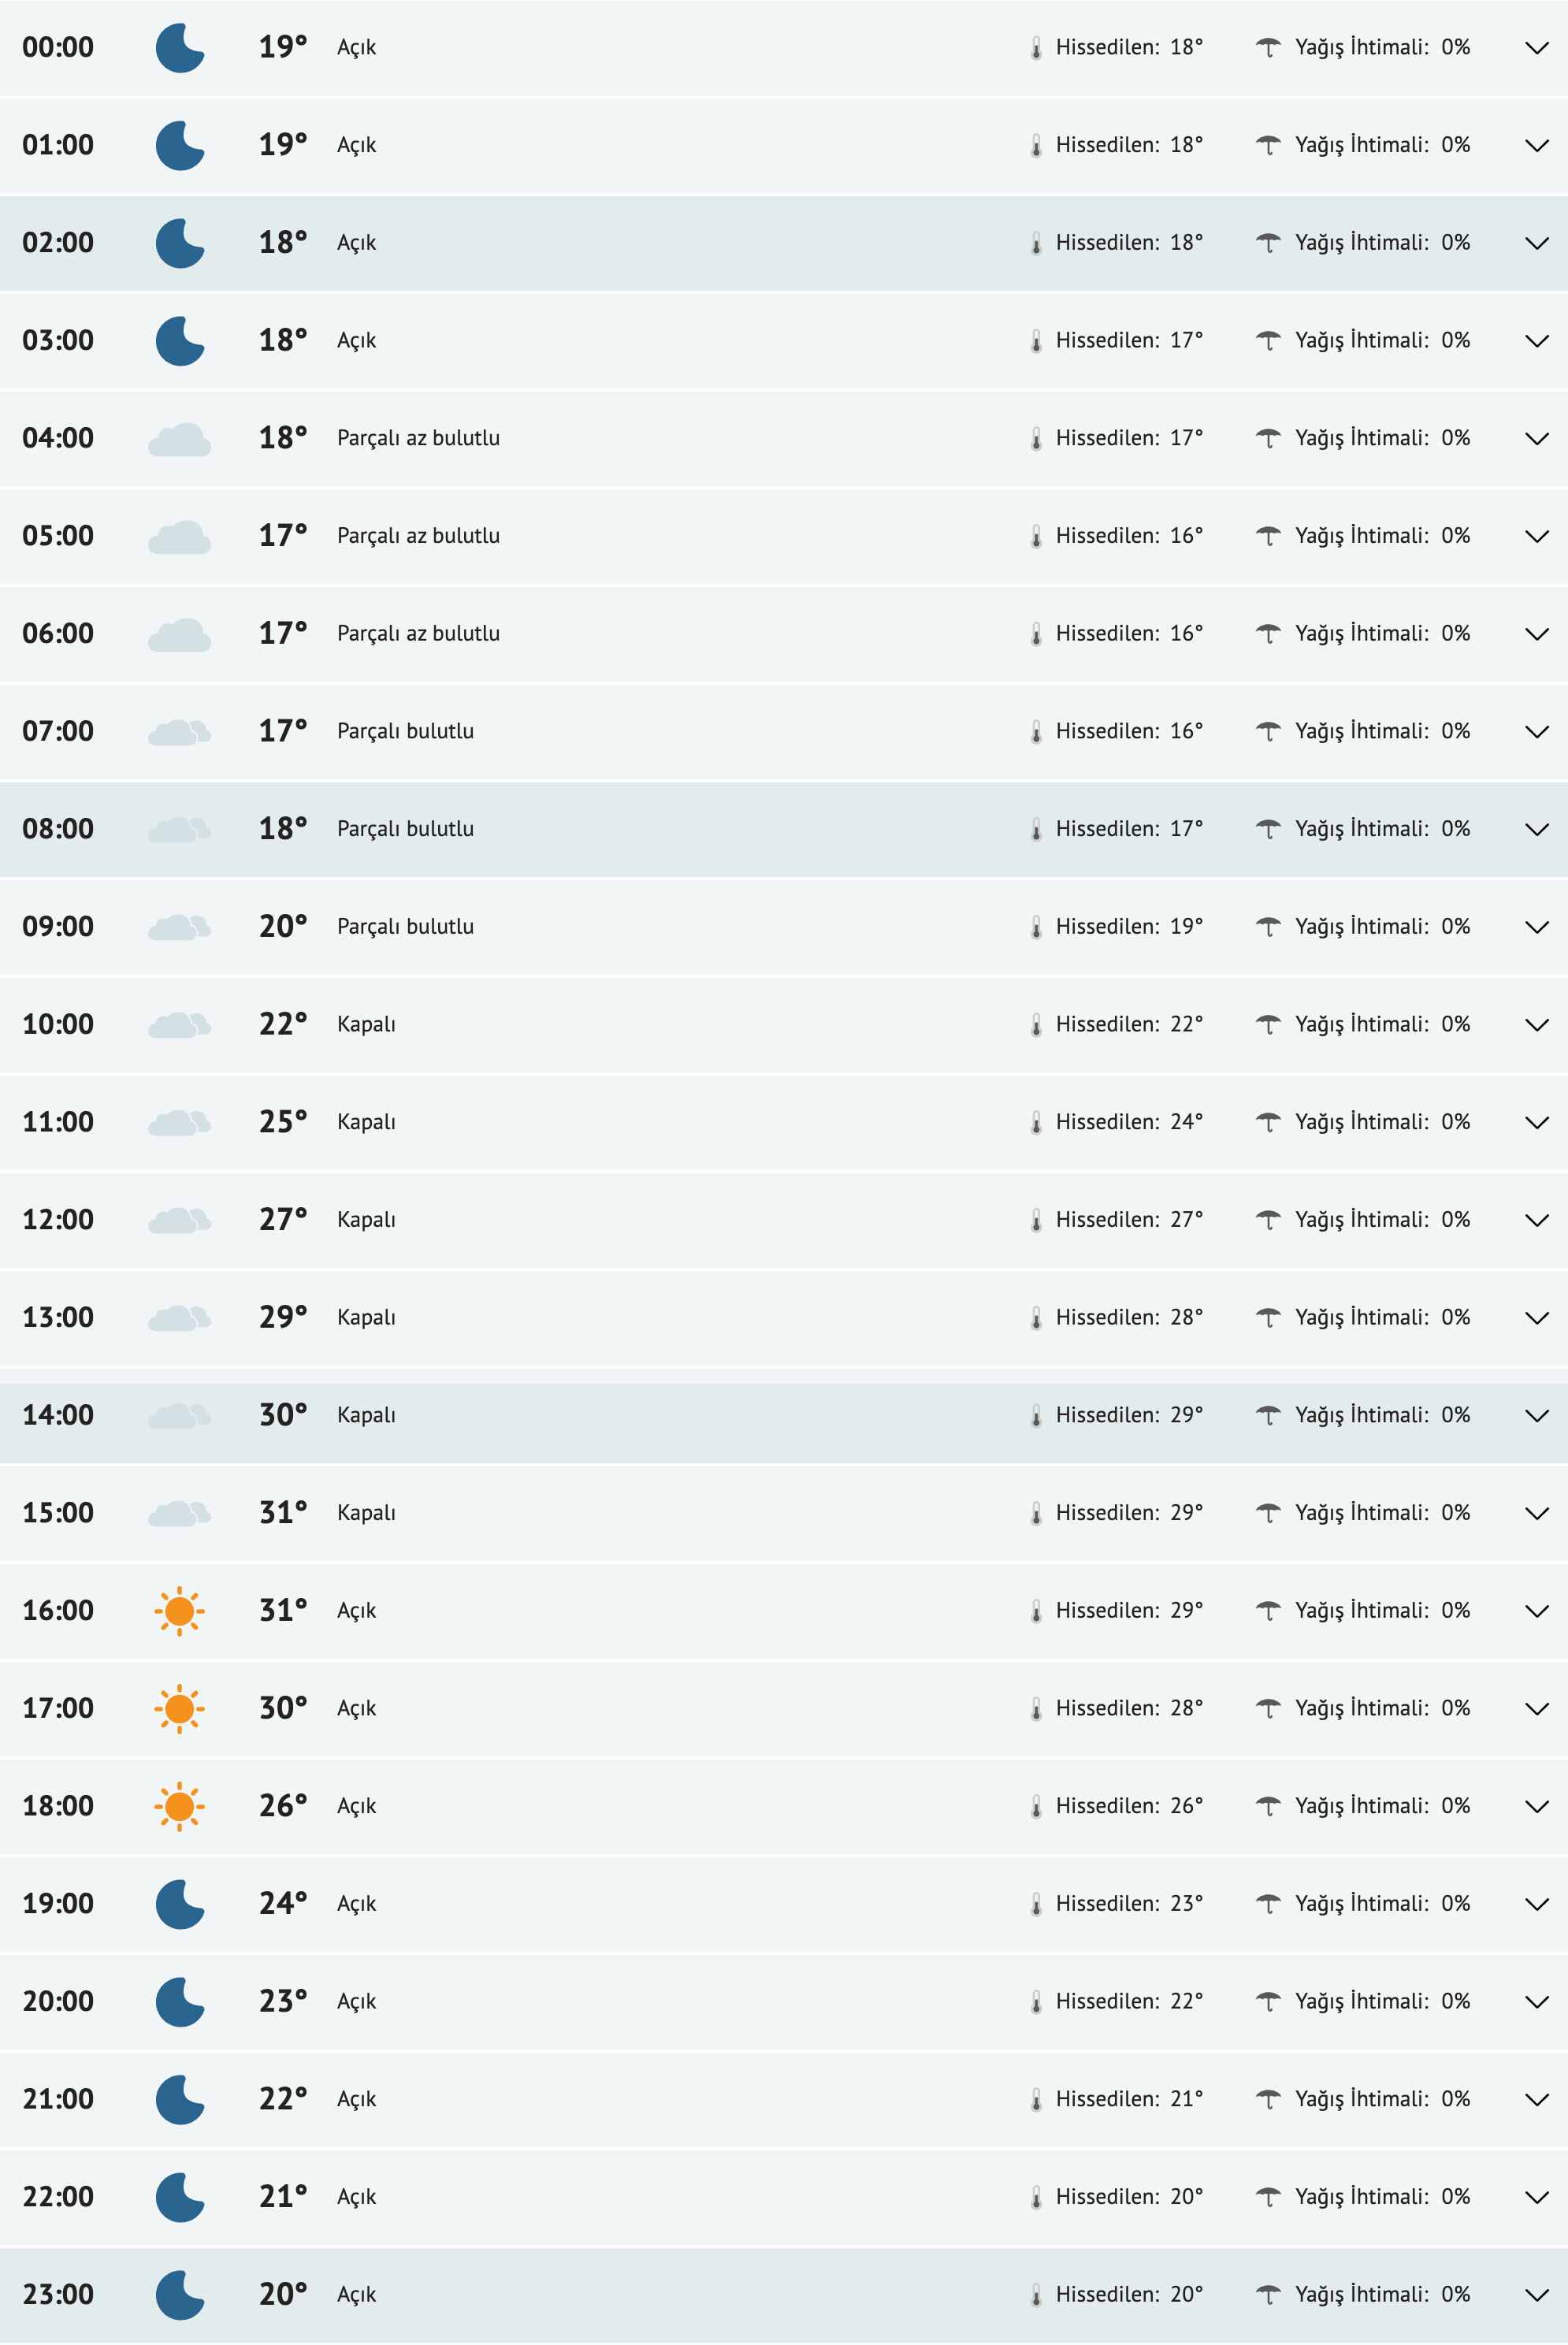The image size is (1568, 2345).
Task: Click the umbrella icon in the 12:00 row
Action: click(x=1269, y=1219)
